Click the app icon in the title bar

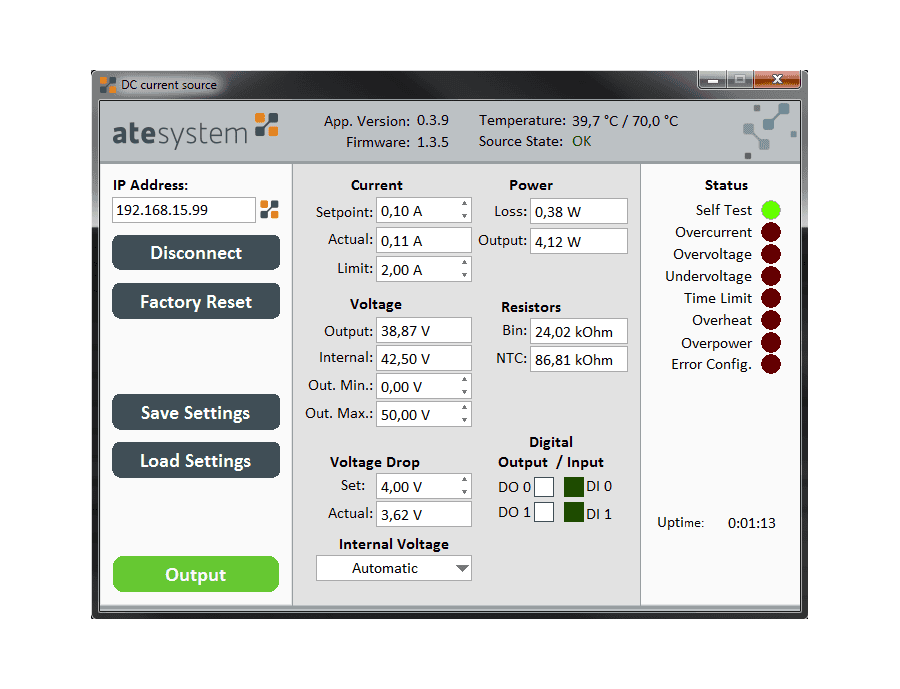click(x=108, y=84)
